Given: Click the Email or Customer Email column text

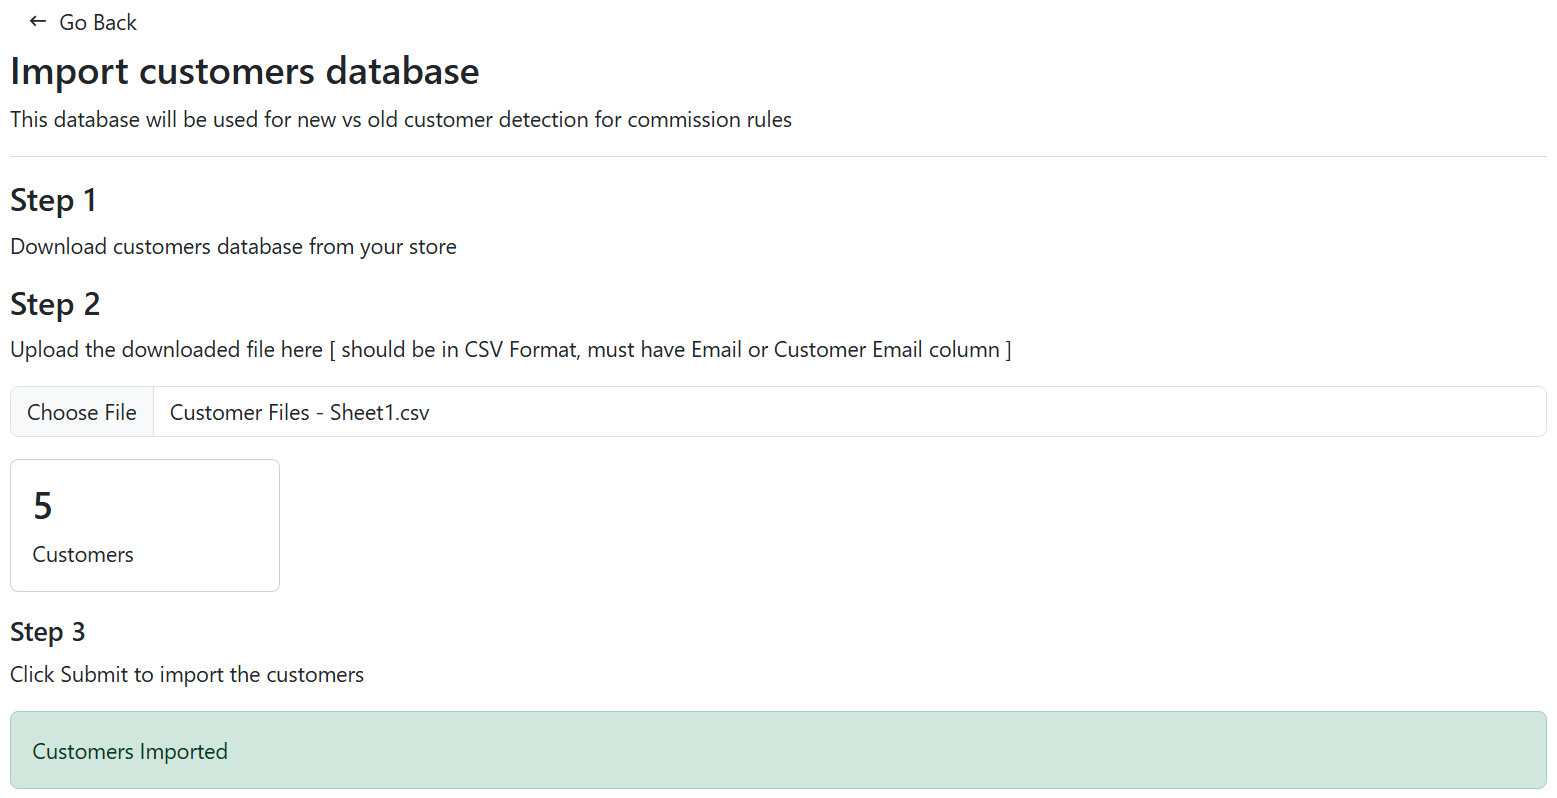Looking at the screenshot, I should pos(845,350).
